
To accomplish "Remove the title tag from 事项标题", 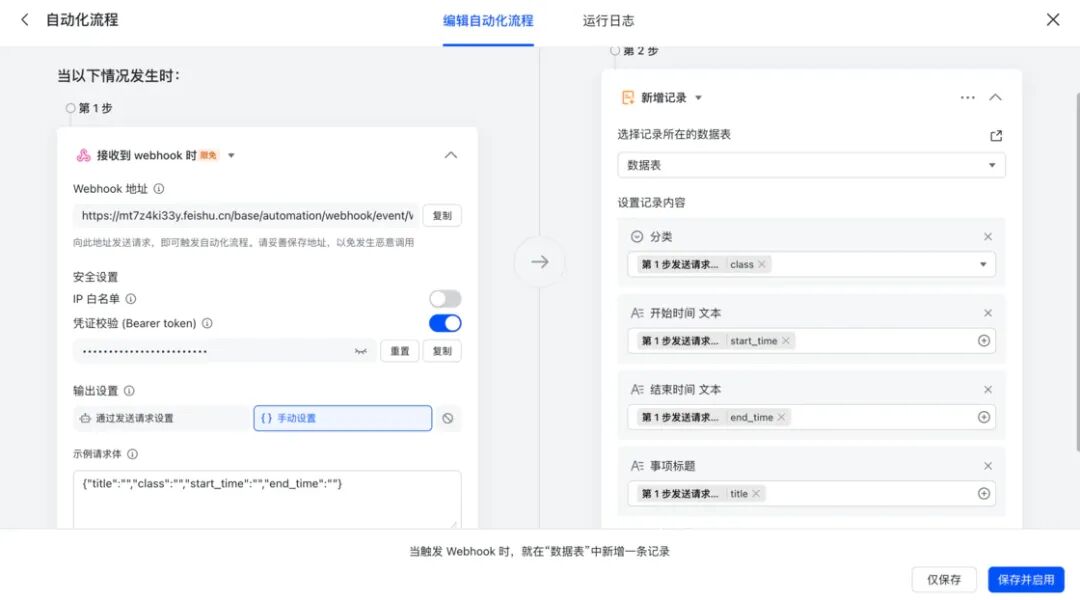I will point(756,494).
